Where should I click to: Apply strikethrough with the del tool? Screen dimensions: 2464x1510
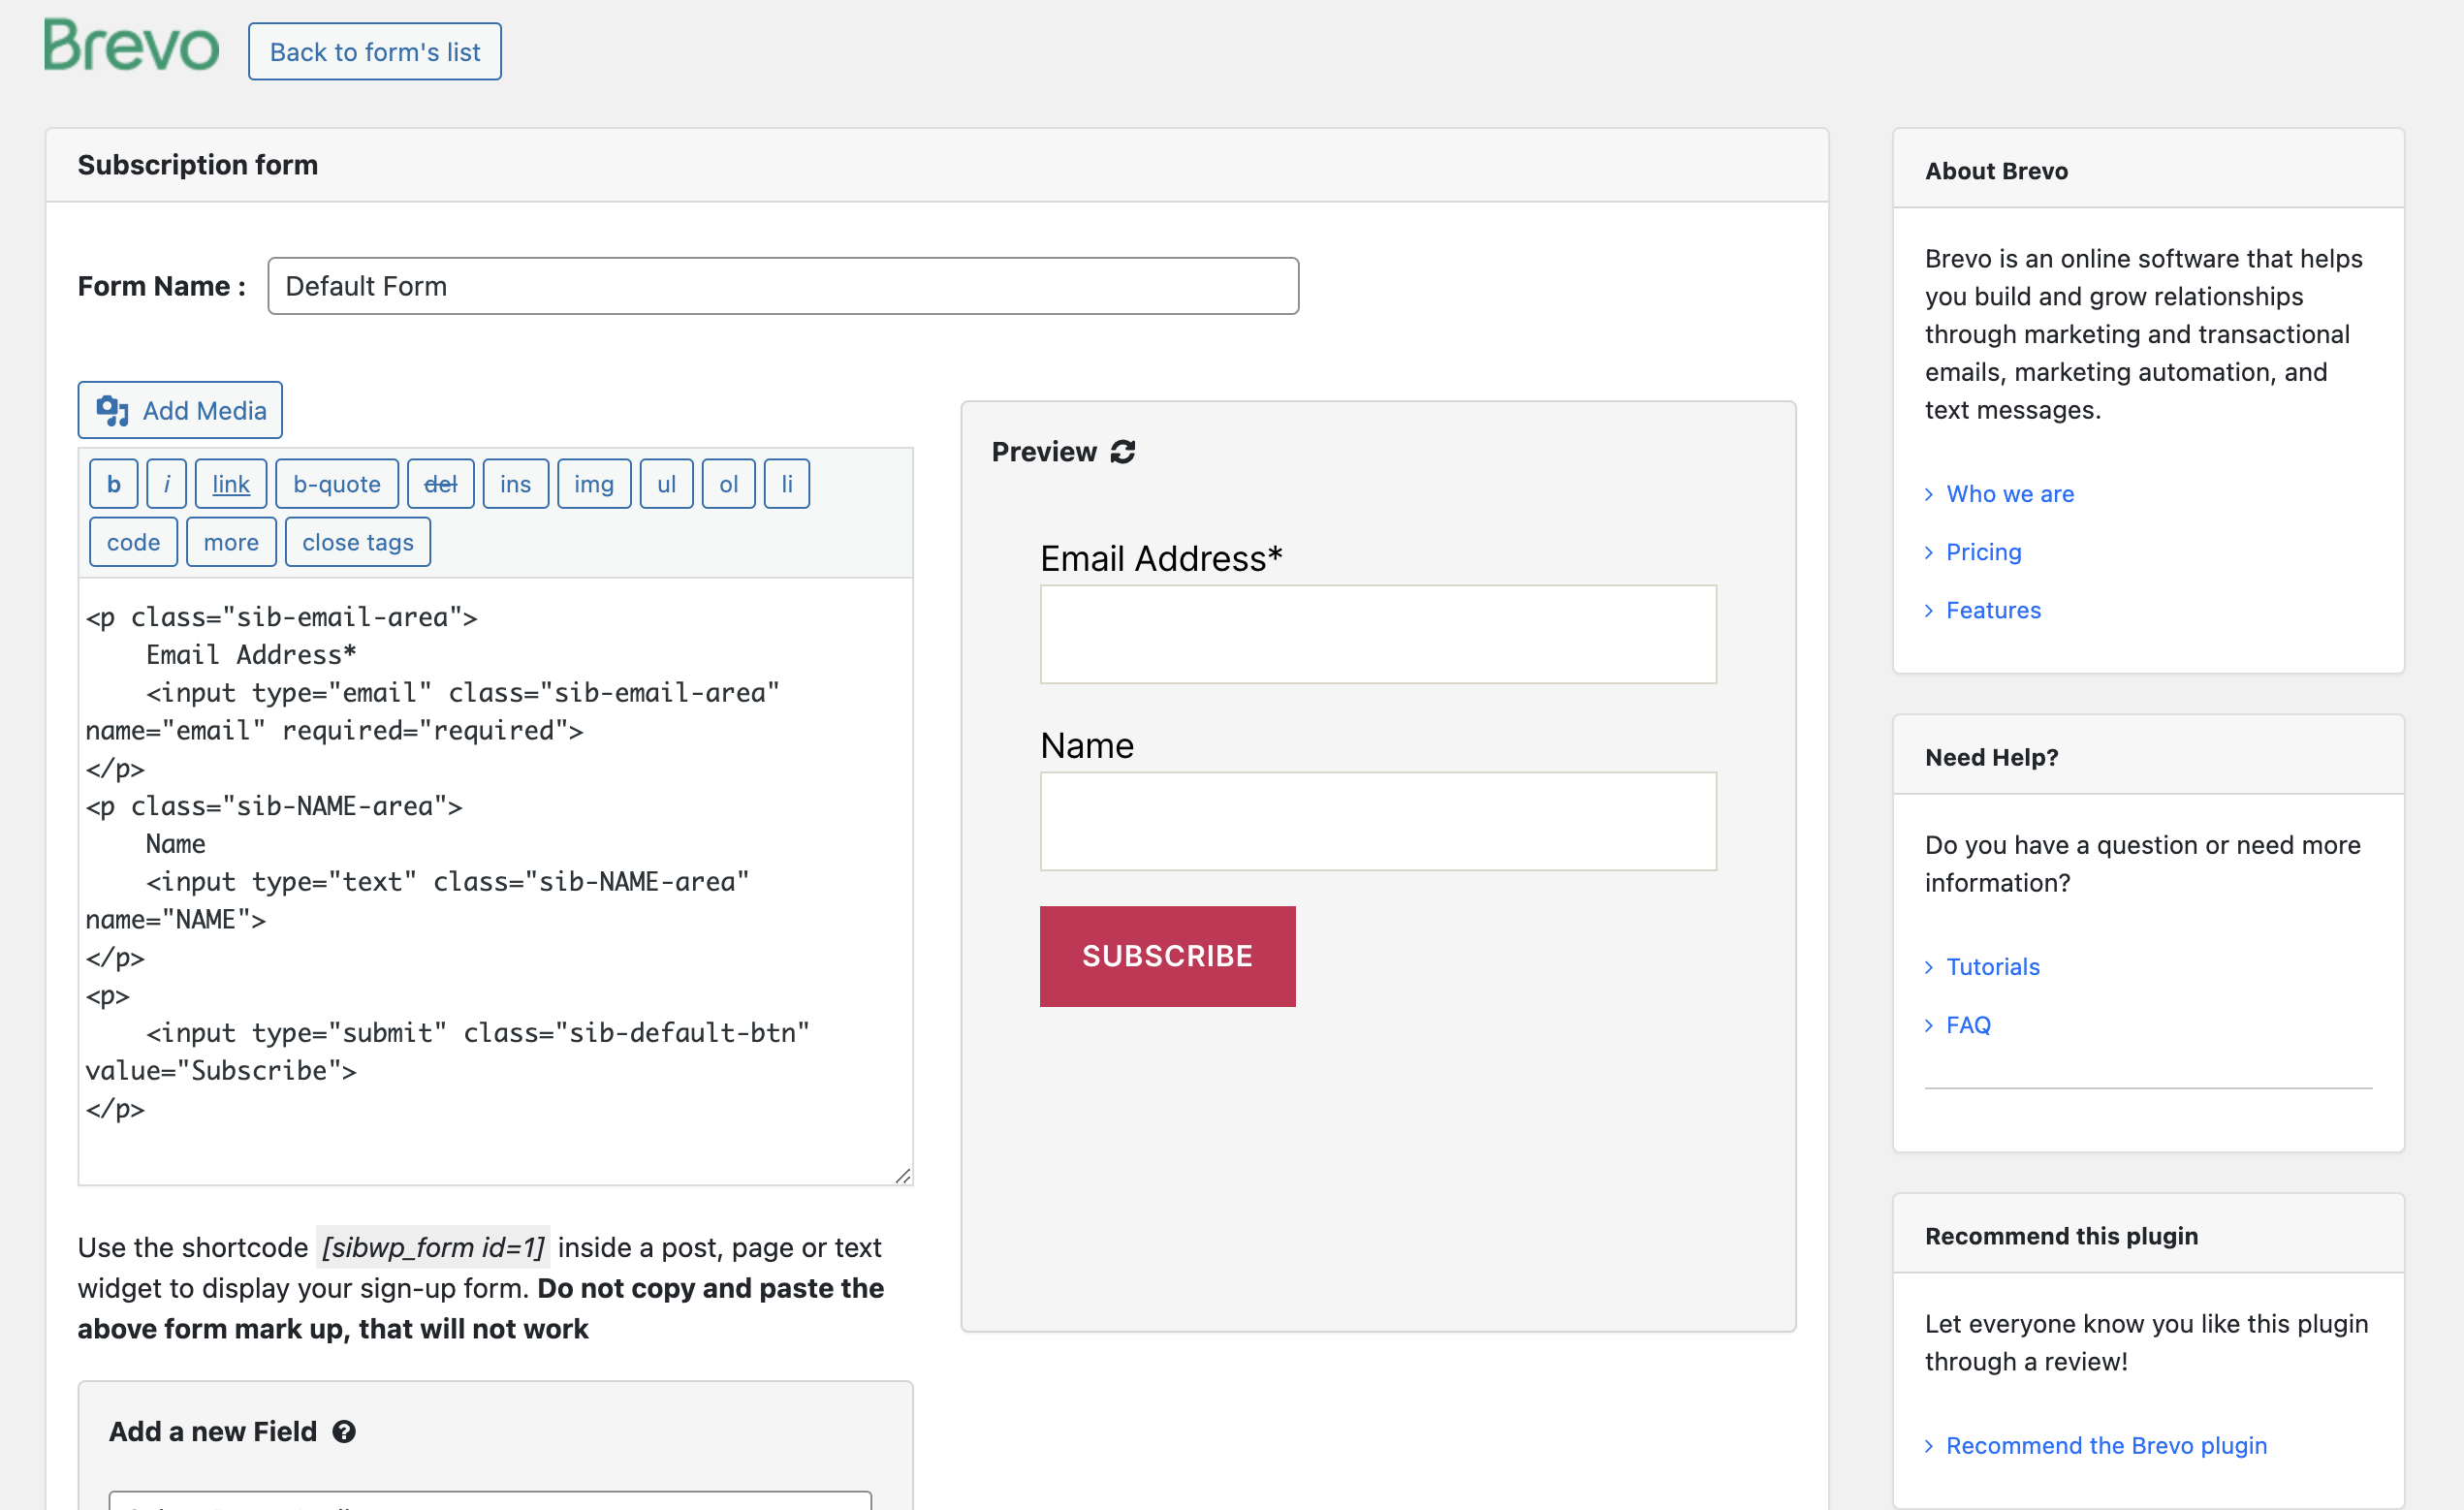[x=440, y=483]
